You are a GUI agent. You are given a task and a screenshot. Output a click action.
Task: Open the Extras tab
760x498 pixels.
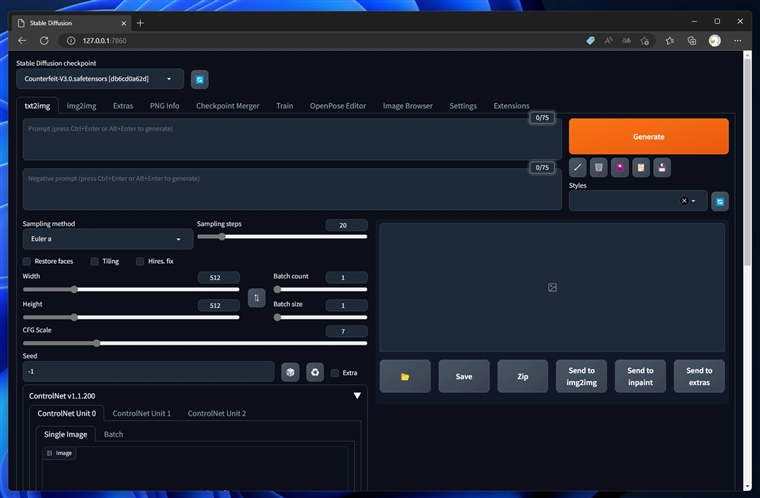[123, 106]
